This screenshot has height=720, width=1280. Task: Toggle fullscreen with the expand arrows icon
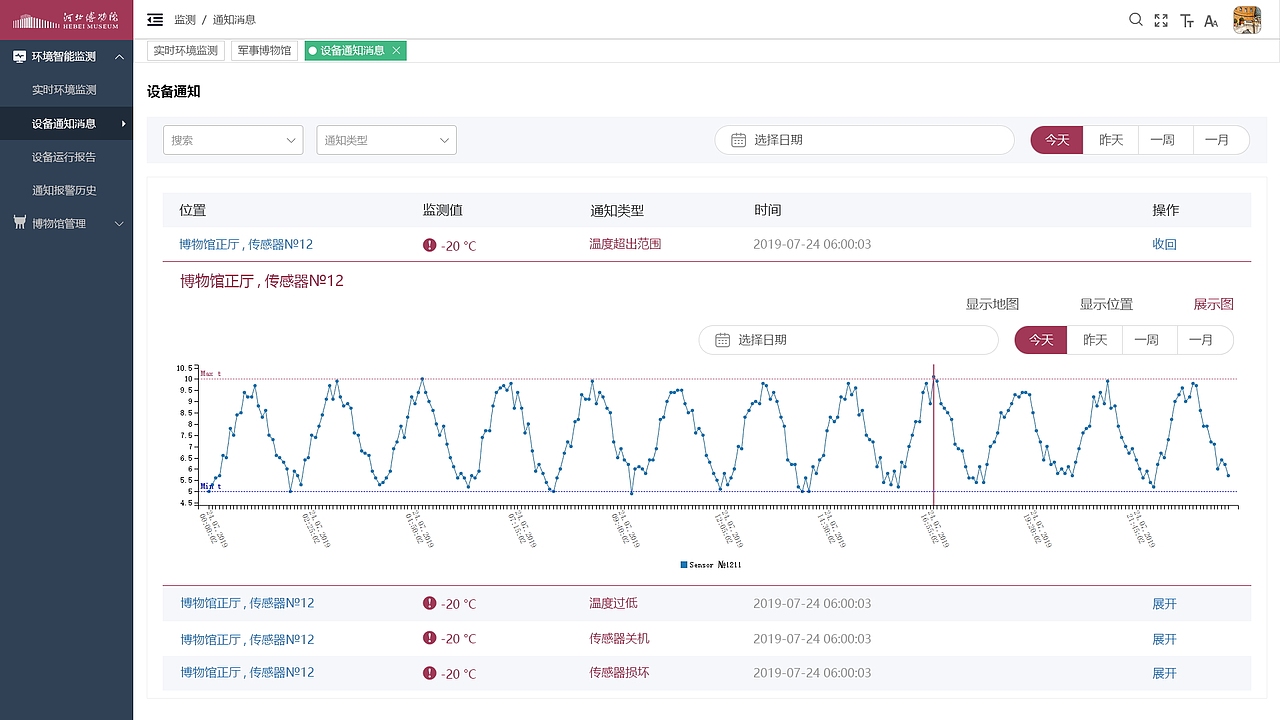tap(1161, 20)
